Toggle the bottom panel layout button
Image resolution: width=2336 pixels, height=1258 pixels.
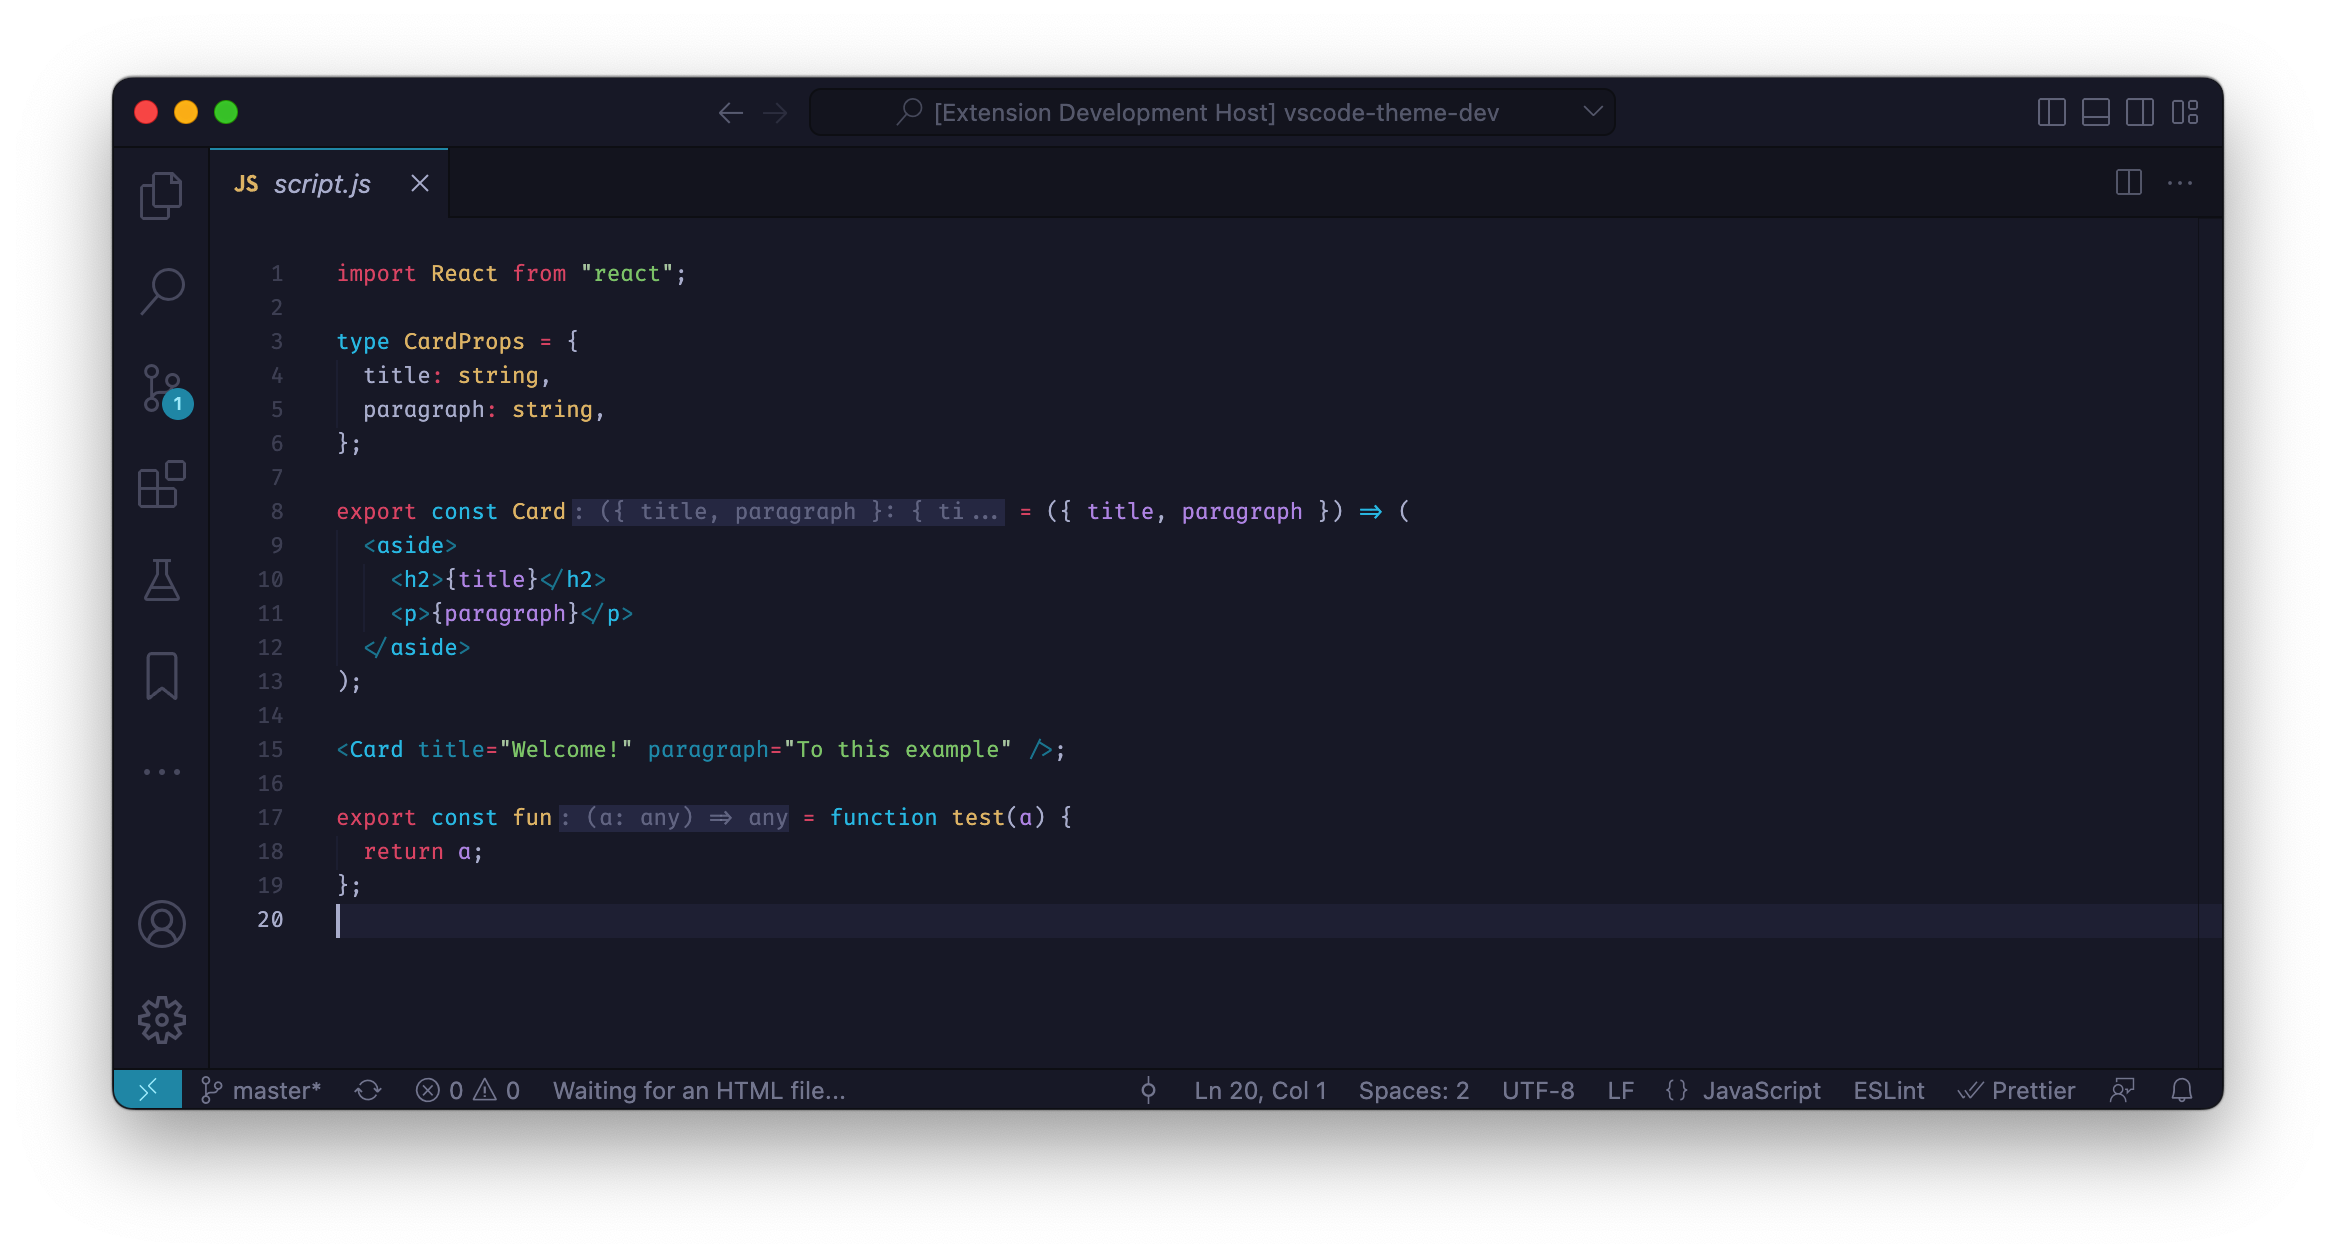[x=2095, y=112]
